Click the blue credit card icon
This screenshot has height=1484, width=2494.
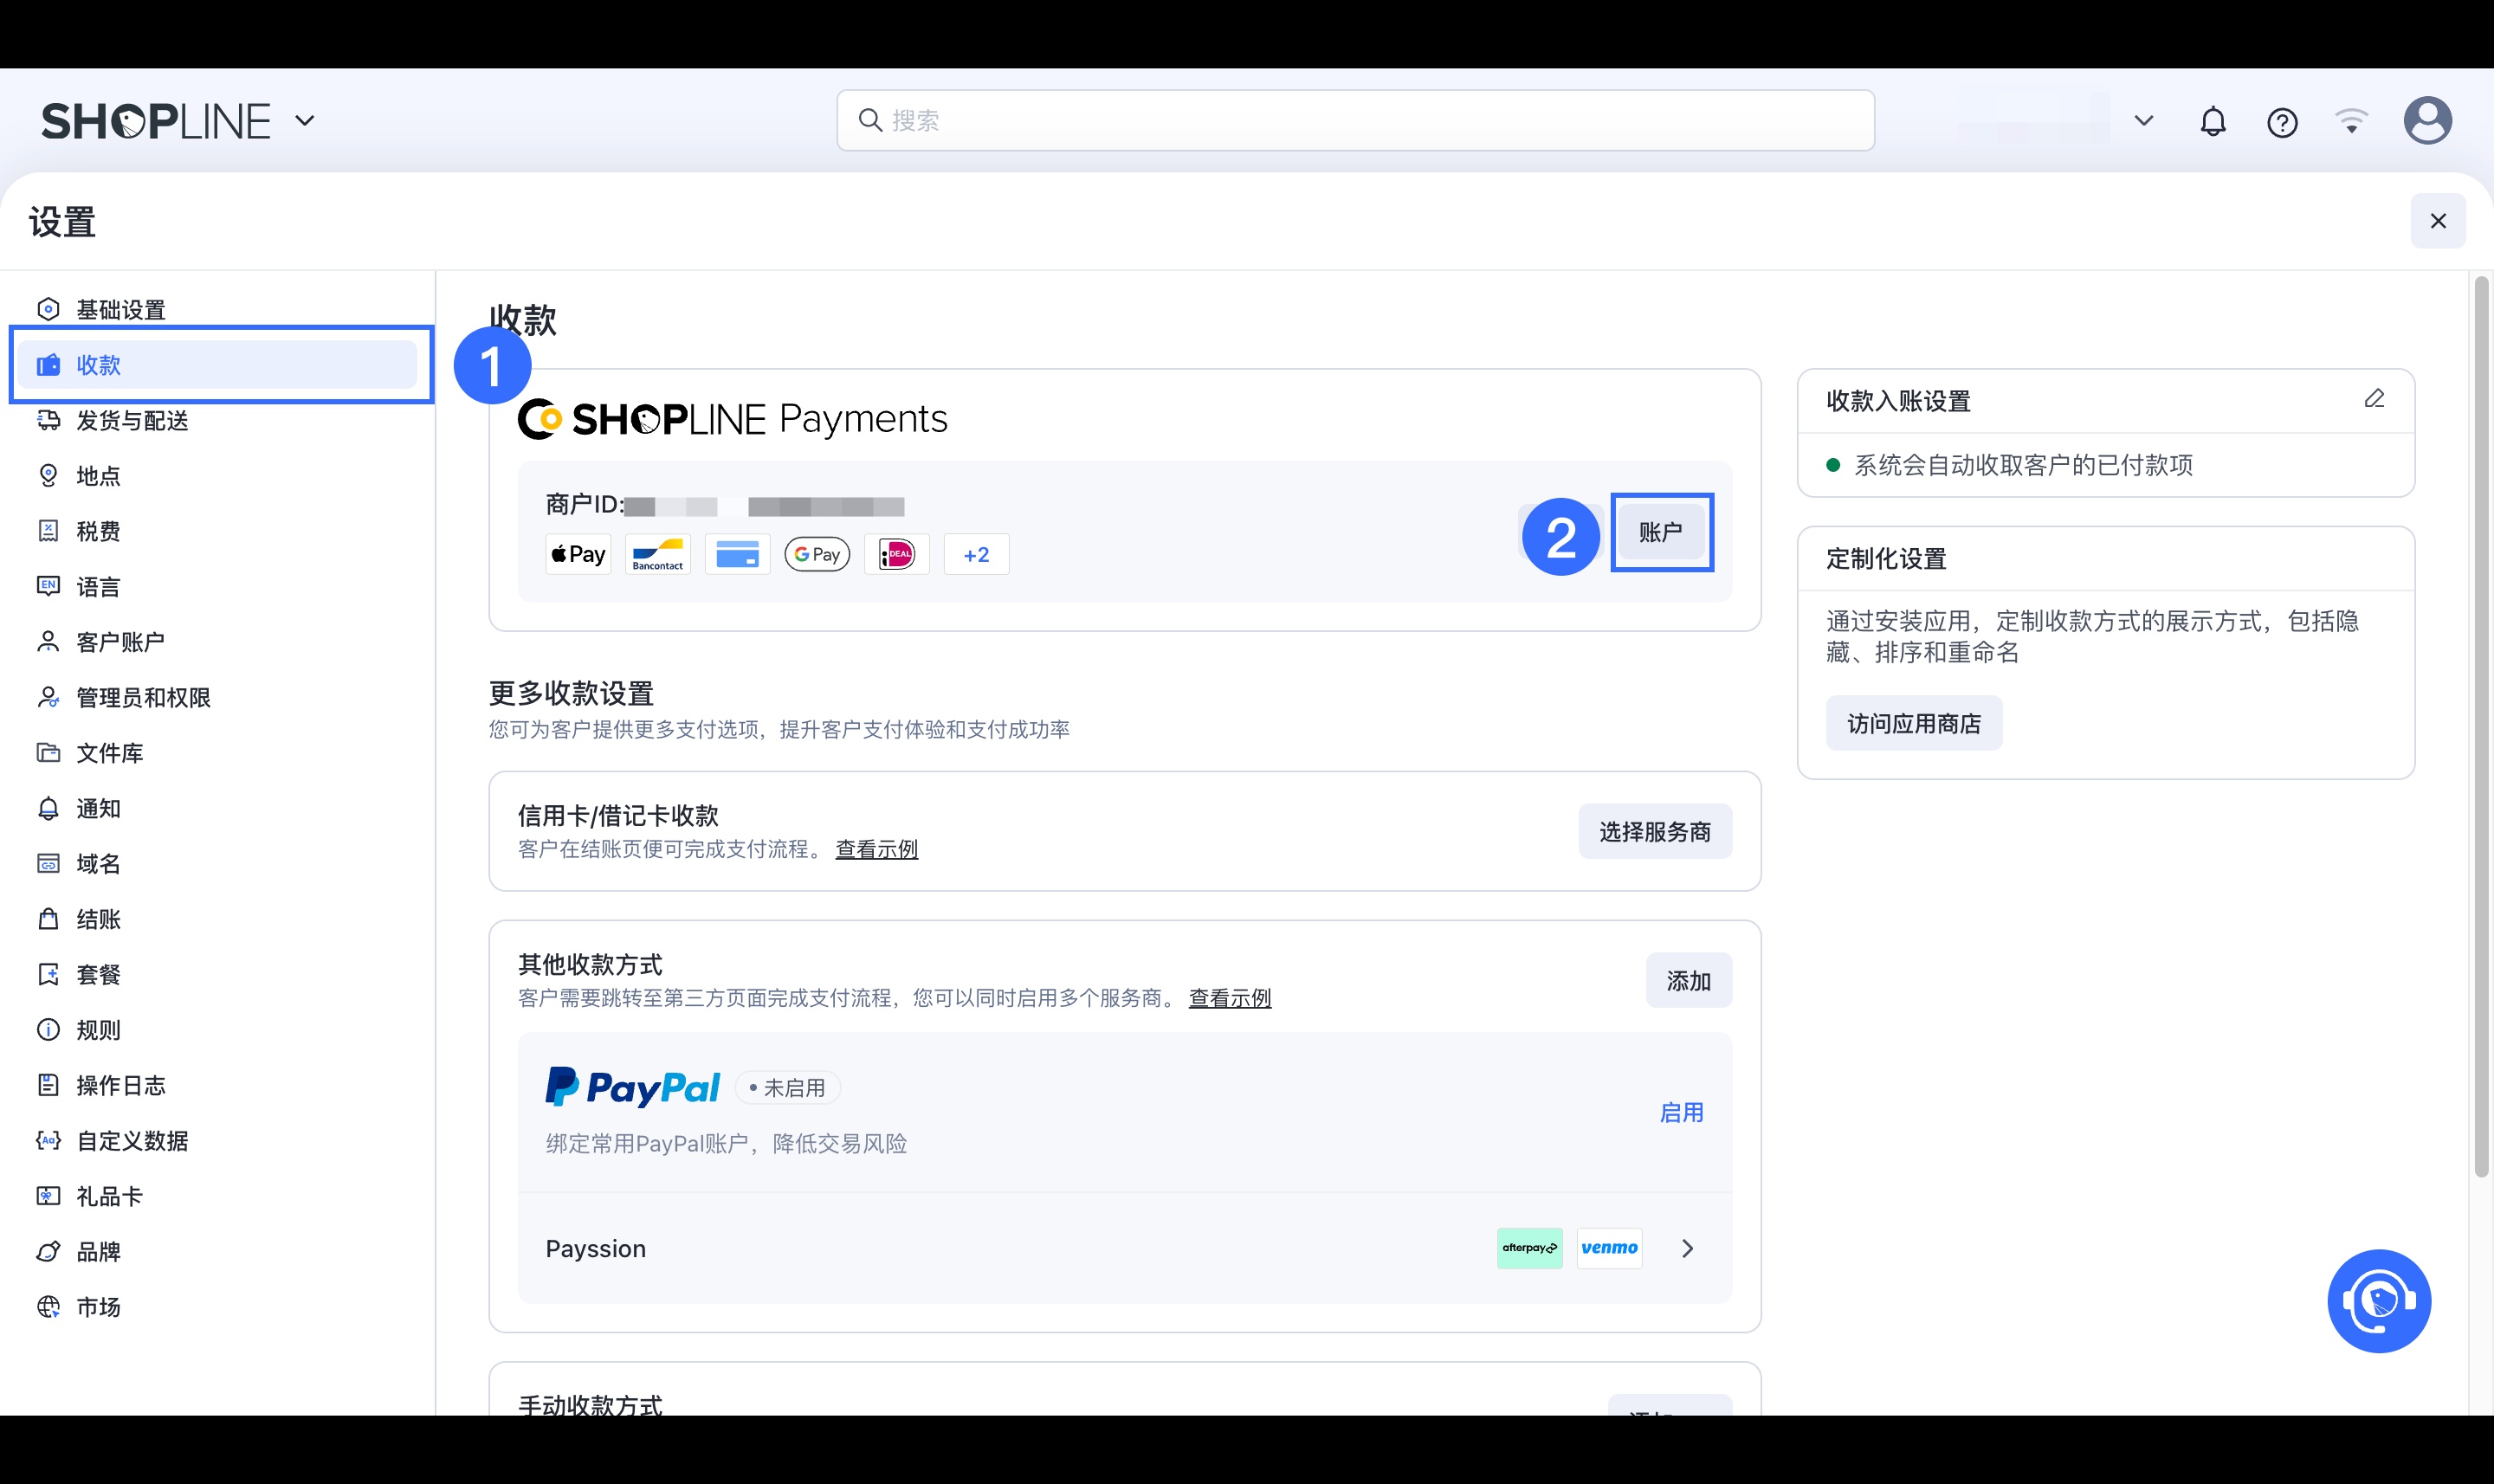pyautogui.click(x=737, y=554)
